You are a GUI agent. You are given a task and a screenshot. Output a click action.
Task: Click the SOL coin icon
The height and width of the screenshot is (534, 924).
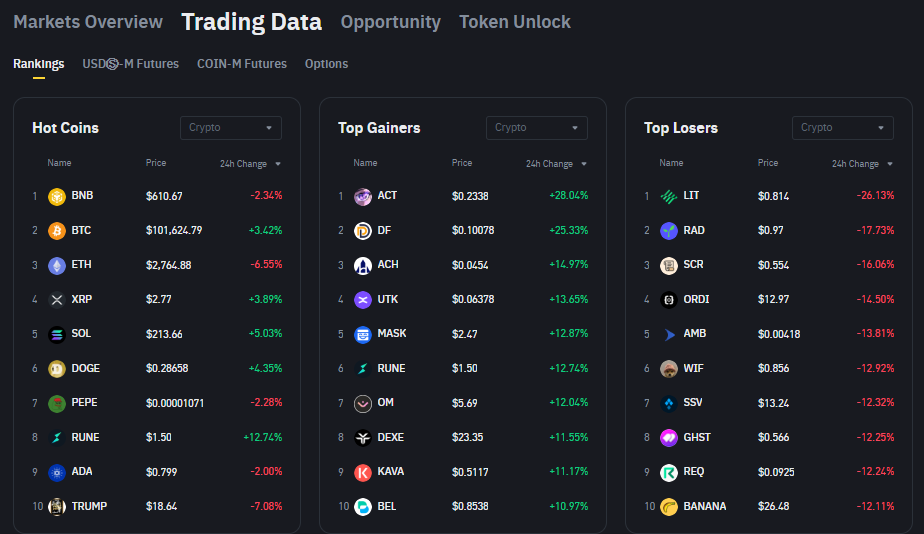coord(57,334)
